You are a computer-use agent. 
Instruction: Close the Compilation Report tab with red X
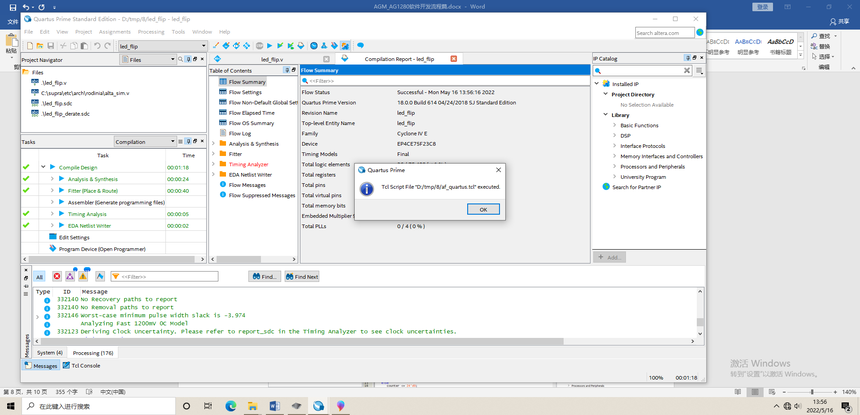454,59
